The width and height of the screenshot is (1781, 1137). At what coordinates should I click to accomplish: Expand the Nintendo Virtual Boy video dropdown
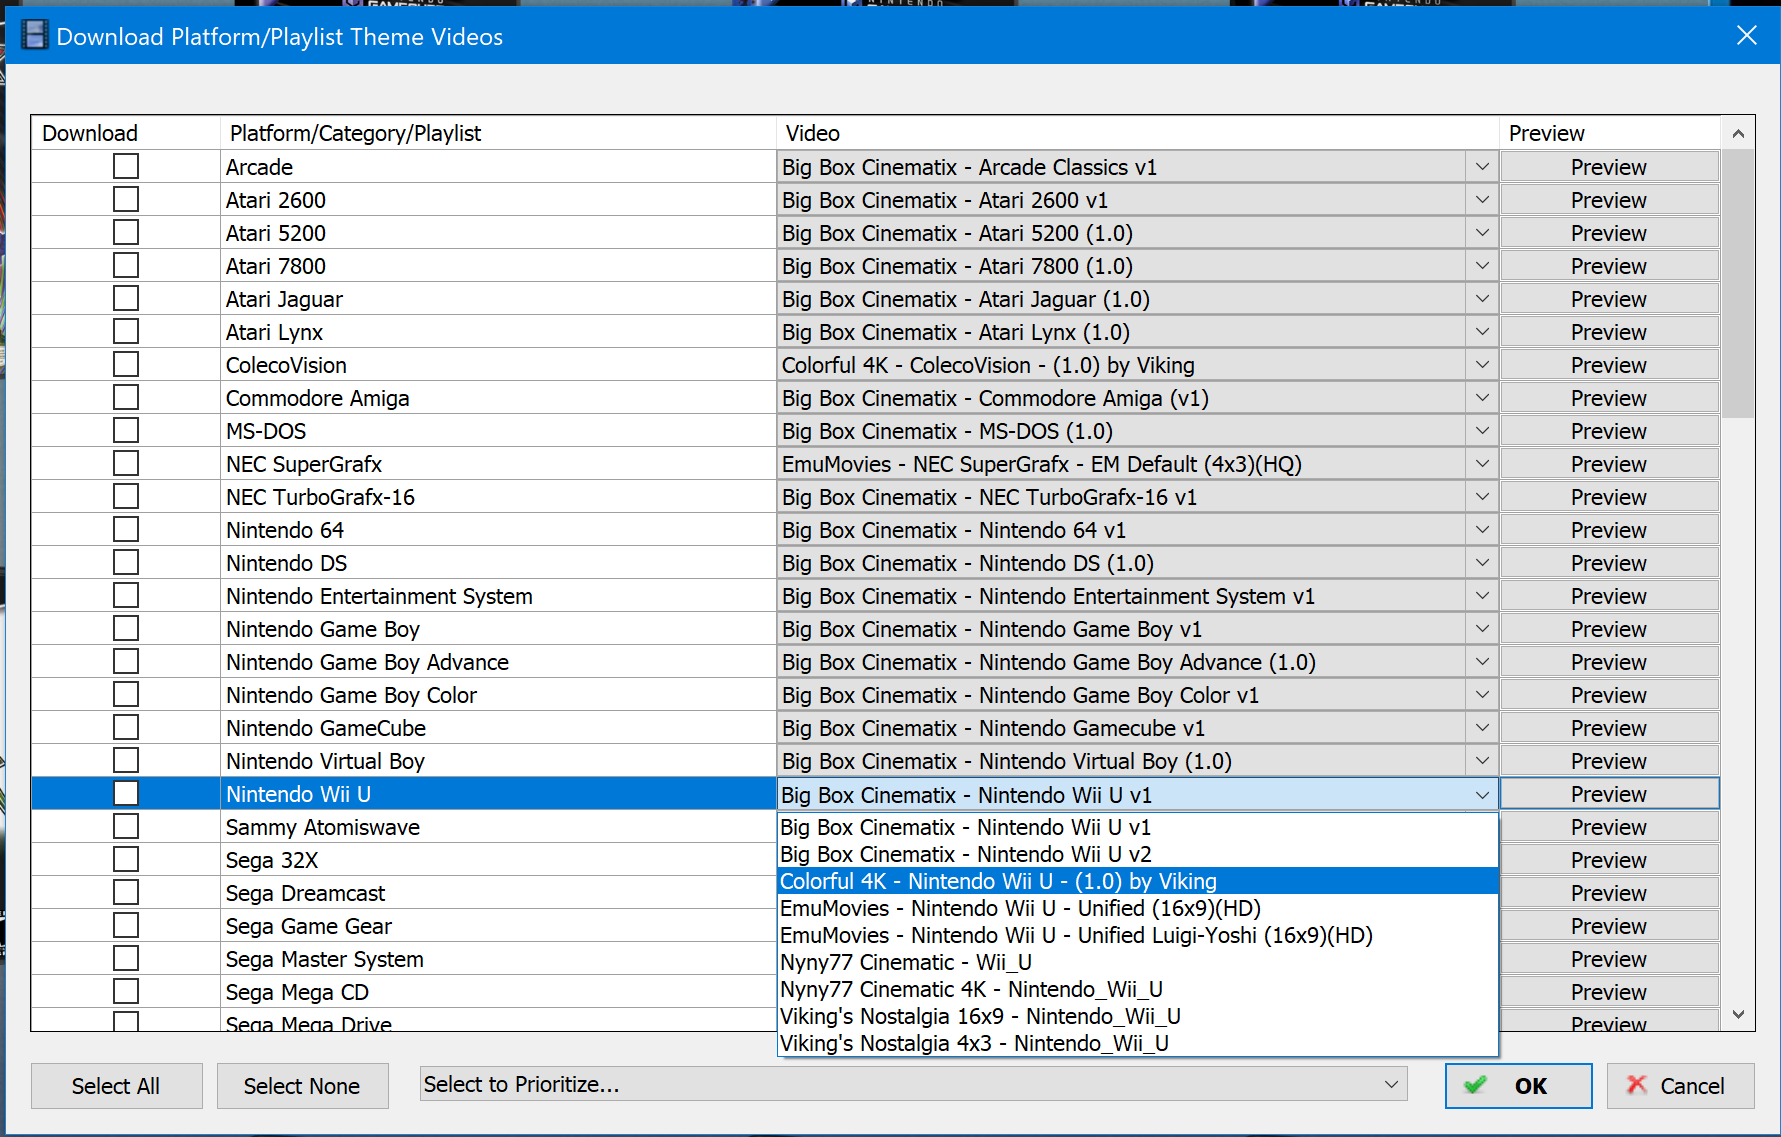tap(1482, 761)
